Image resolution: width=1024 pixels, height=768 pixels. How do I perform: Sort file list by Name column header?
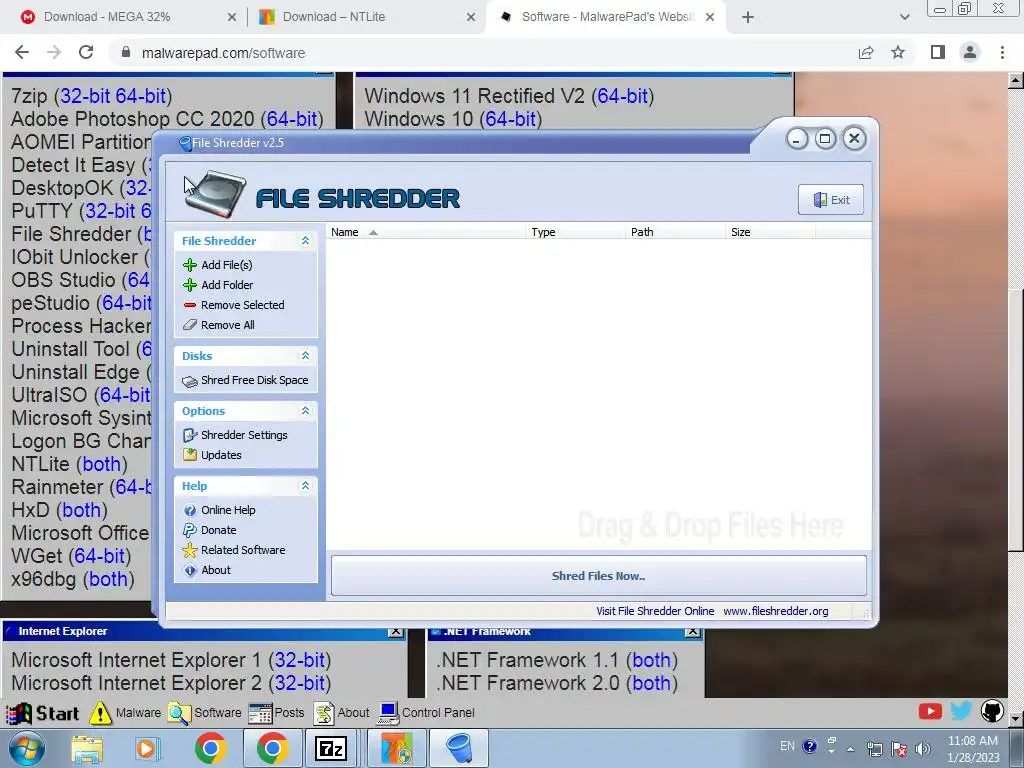click(426, 232)
